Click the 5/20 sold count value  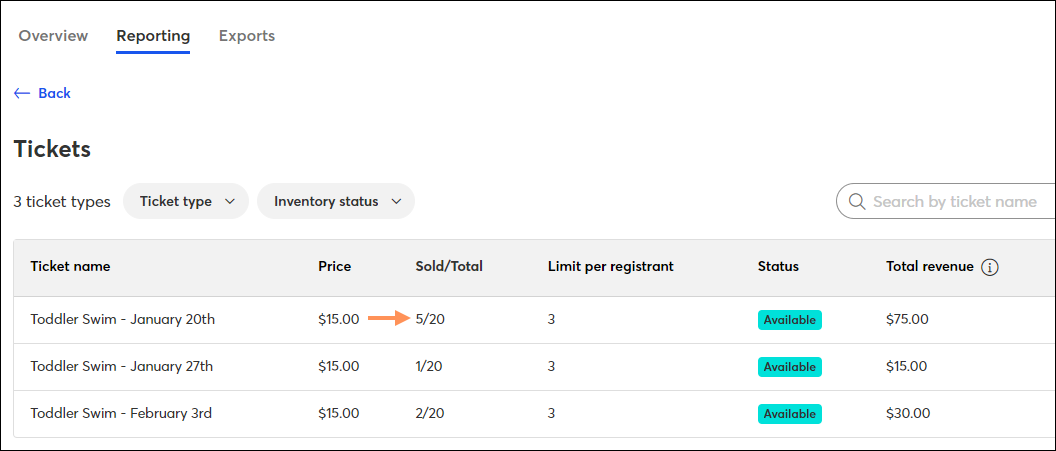click(430, 320)
